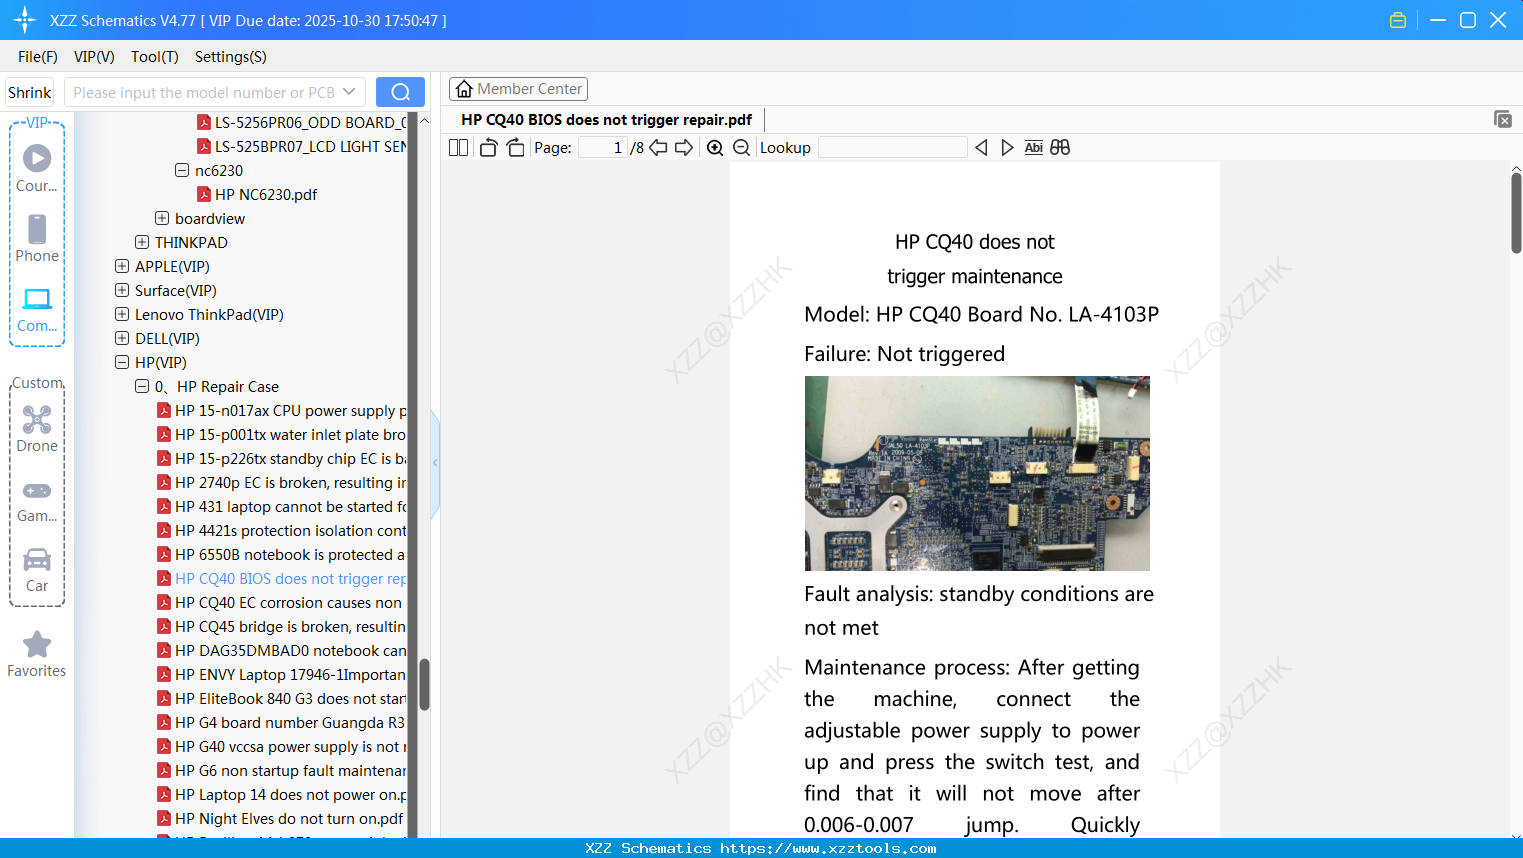Click the XZZ Schematics logo icon

click(24, 20)
